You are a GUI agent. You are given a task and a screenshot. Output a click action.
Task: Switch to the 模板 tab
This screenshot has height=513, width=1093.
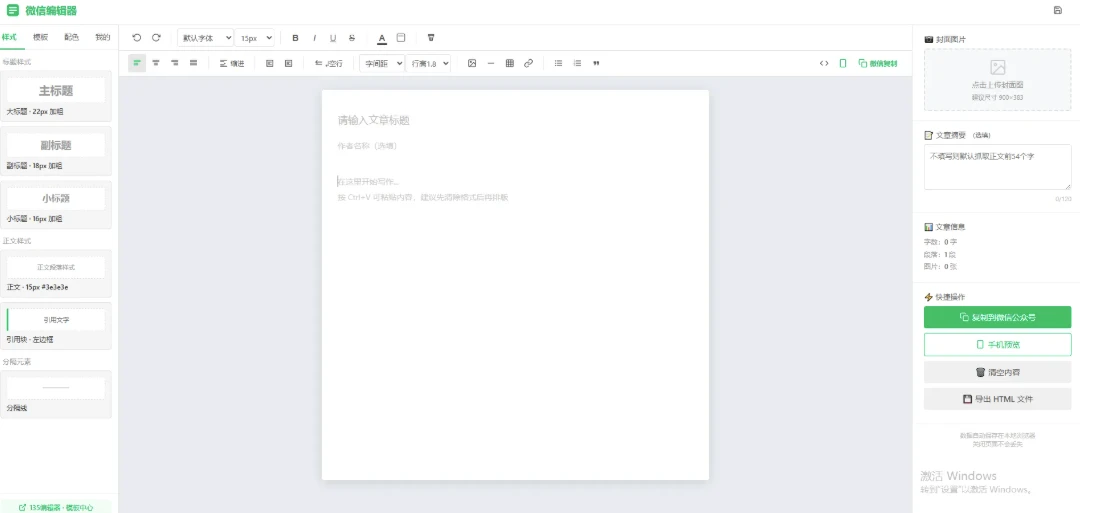40,38
